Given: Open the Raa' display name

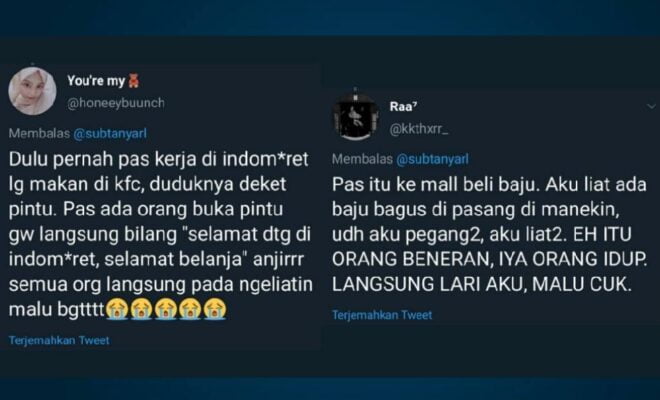Looking at the screenshot, I should 403,107.
